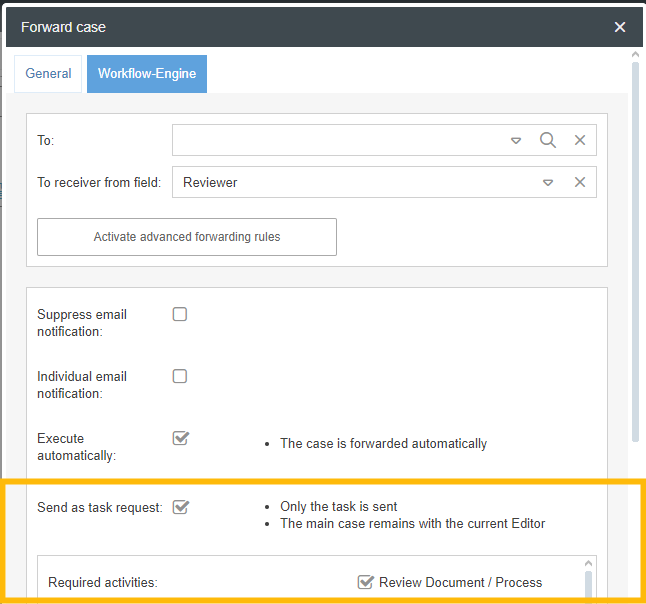646x604 pixels.
Task: Click the Reviewer receiver field box
Action: point(355,182)
